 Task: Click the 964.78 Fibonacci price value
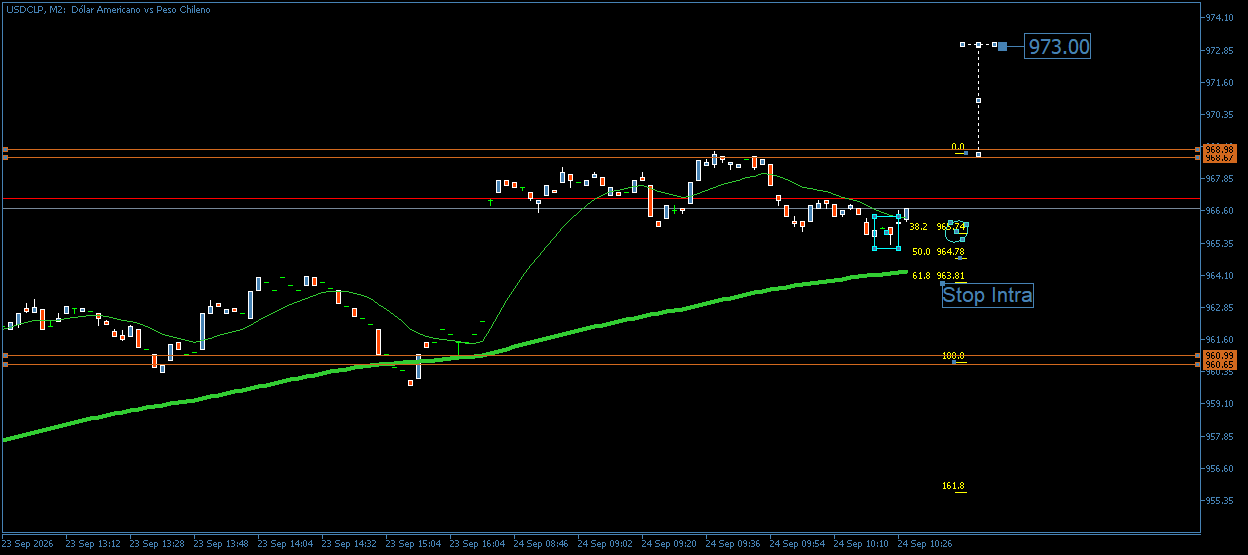tap(950, 252)
